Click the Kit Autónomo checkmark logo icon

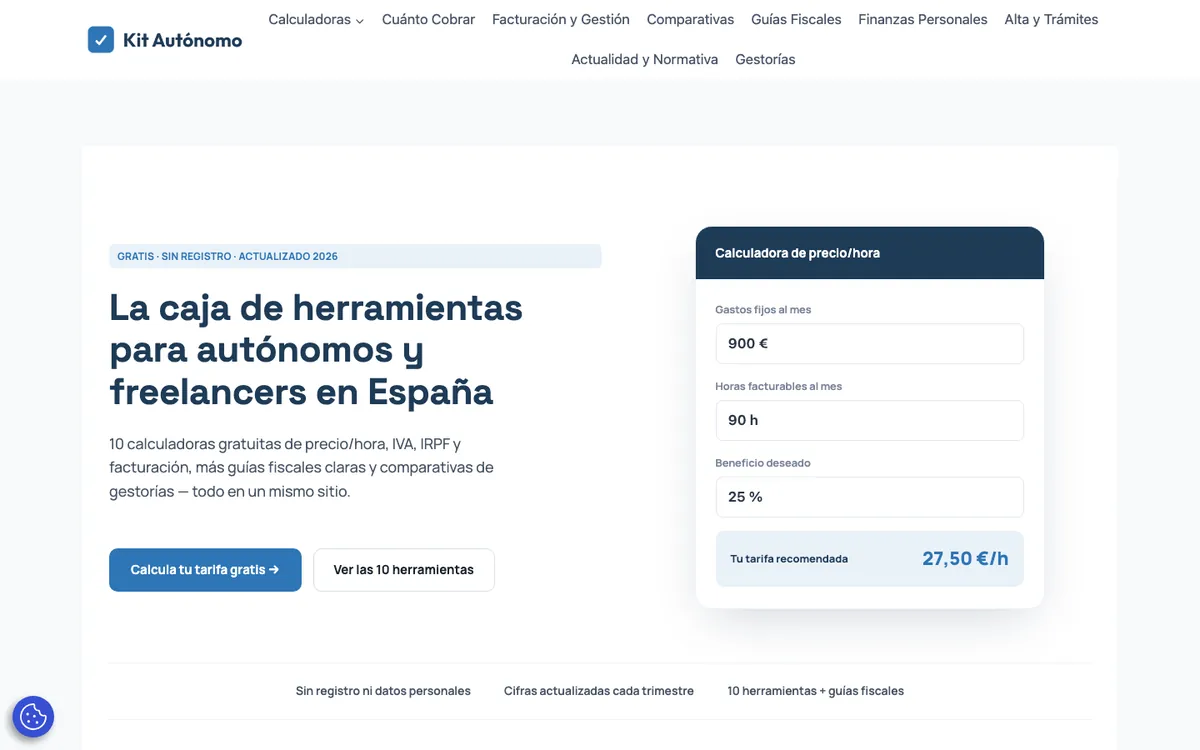click(x=101, y=40)
